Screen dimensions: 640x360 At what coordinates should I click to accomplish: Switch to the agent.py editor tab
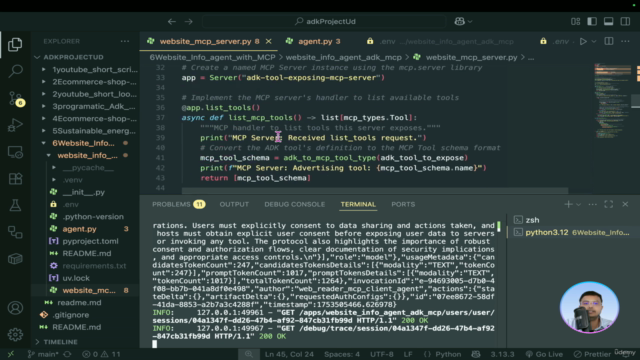pyautogui.click(x=314, y=41)
